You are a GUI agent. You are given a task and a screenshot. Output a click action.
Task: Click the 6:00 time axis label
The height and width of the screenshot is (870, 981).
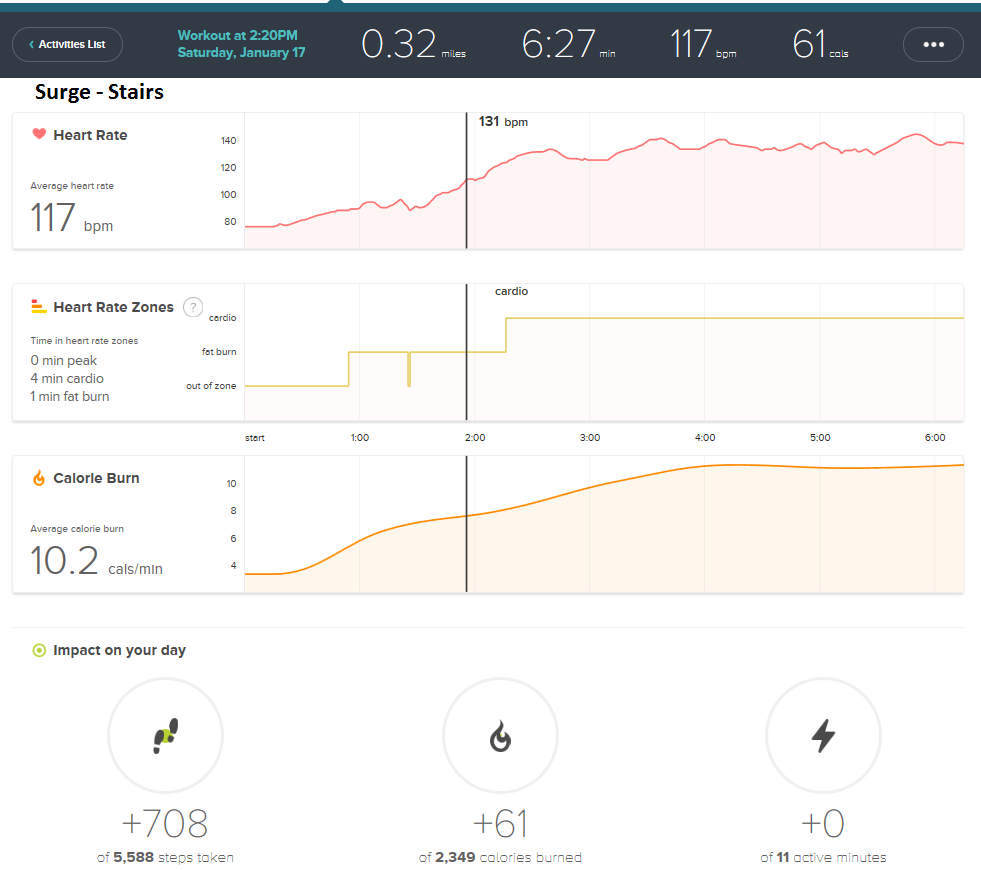pyautogui.click(x=935, y=438)
